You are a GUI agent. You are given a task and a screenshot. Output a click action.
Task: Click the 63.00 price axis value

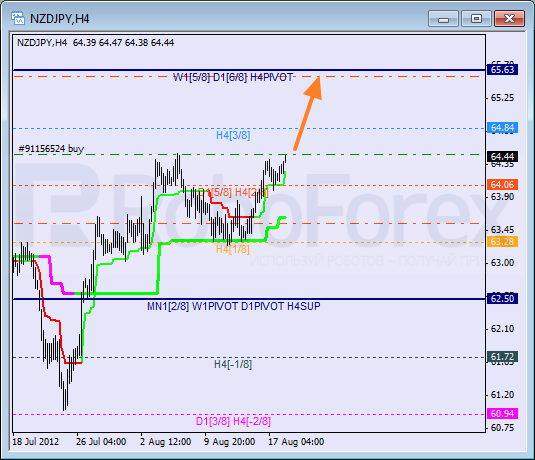pyautogui.click(x=502, y=263)
